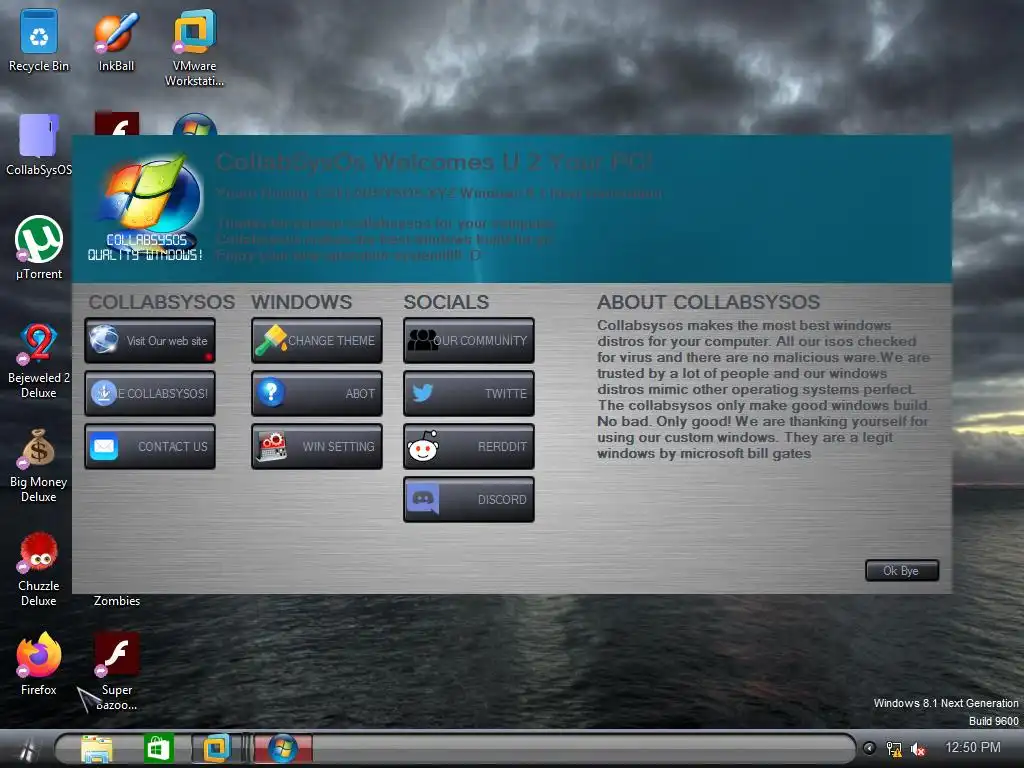Dismiss the welcome window with Ok Bye
The image size is (1024, 768).
[x=902, y=570]
